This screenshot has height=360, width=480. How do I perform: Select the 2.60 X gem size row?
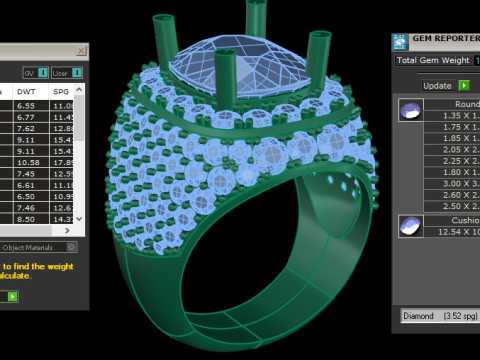[452, 195]
